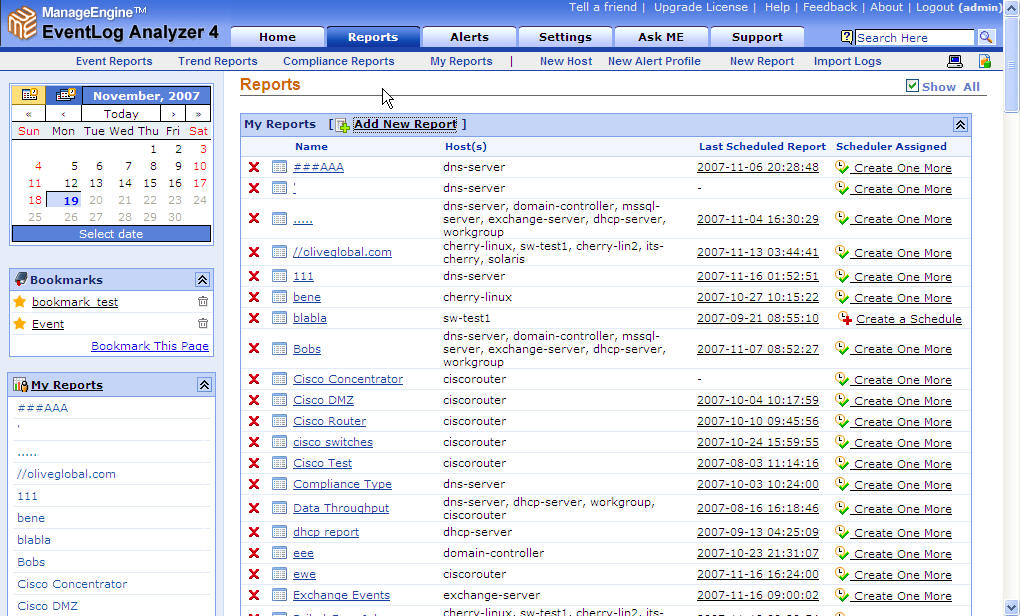Open the Reports tab
The width and height of the screenshot is (1020, 616).
(373, 37)
